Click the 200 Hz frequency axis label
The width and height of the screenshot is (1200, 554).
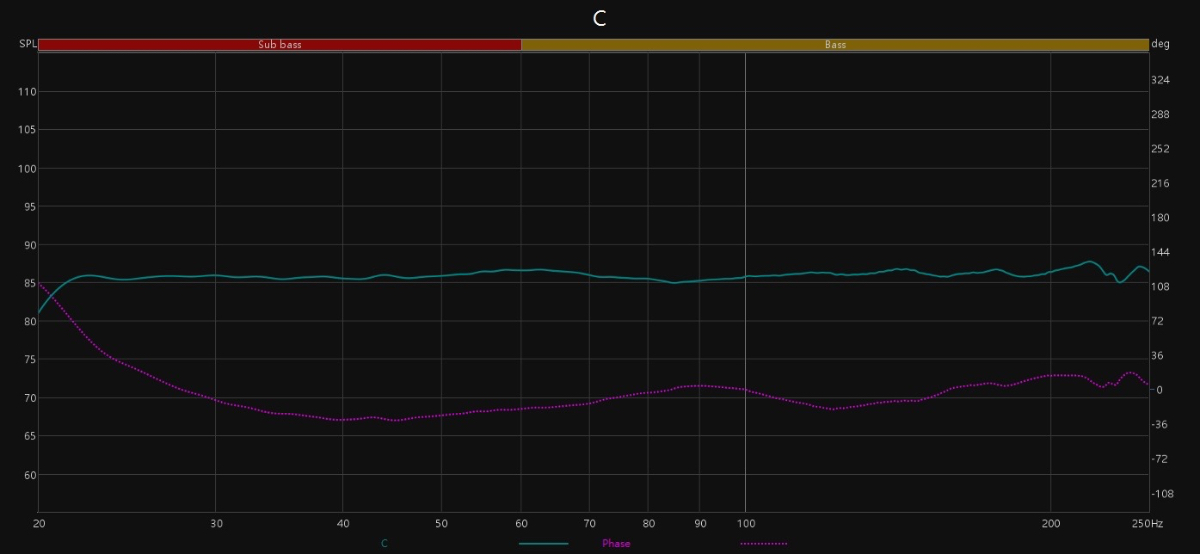tap(1051, 523)
